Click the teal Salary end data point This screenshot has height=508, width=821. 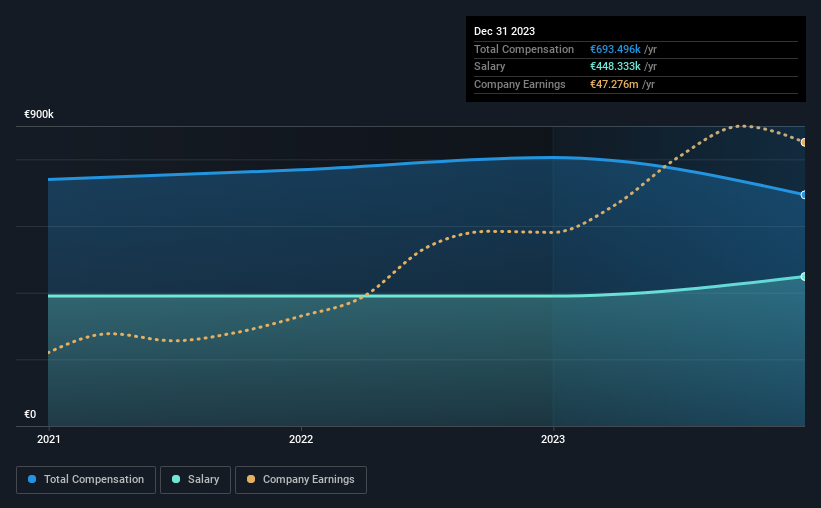tap(803, 277)
